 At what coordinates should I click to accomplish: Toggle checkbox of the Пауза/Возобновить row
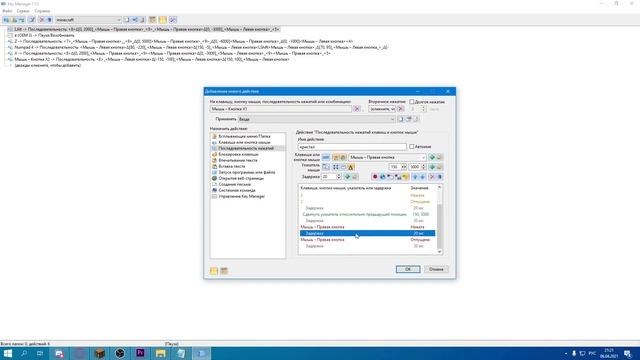tap(10, 36)
